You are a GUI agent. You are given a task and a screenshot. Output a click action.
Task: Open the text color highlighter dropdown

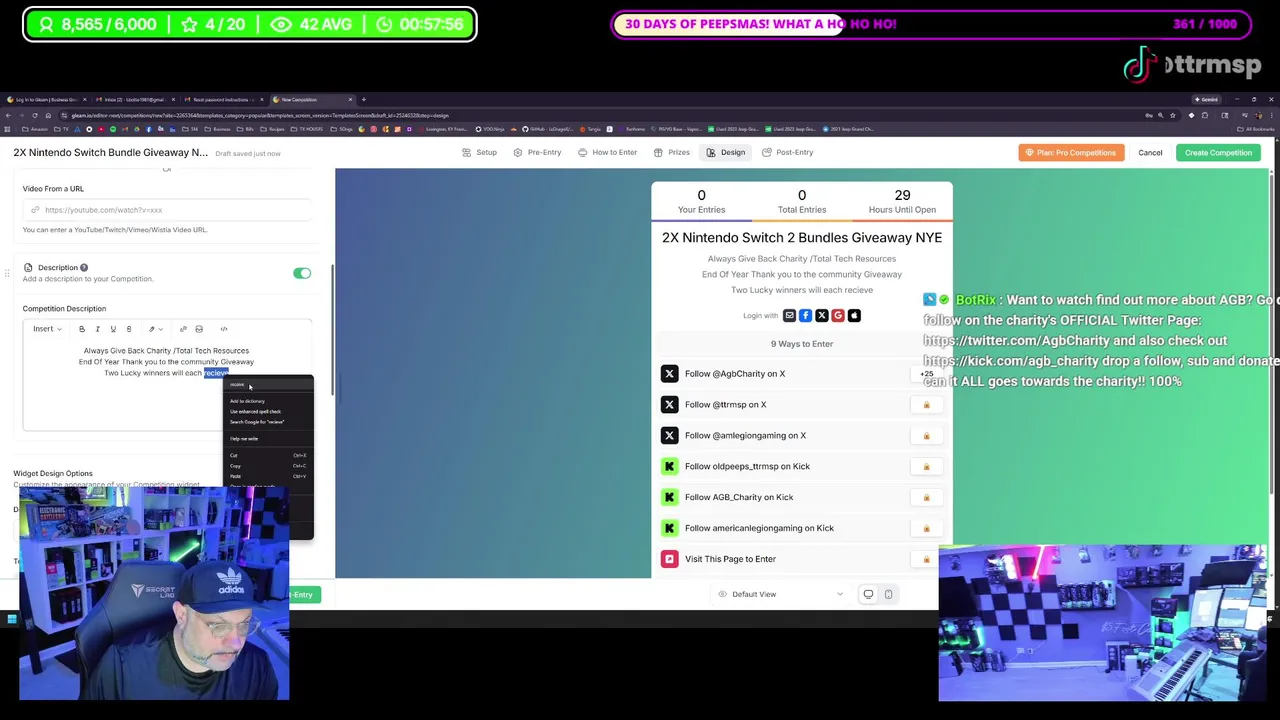(x=154, y=329)
